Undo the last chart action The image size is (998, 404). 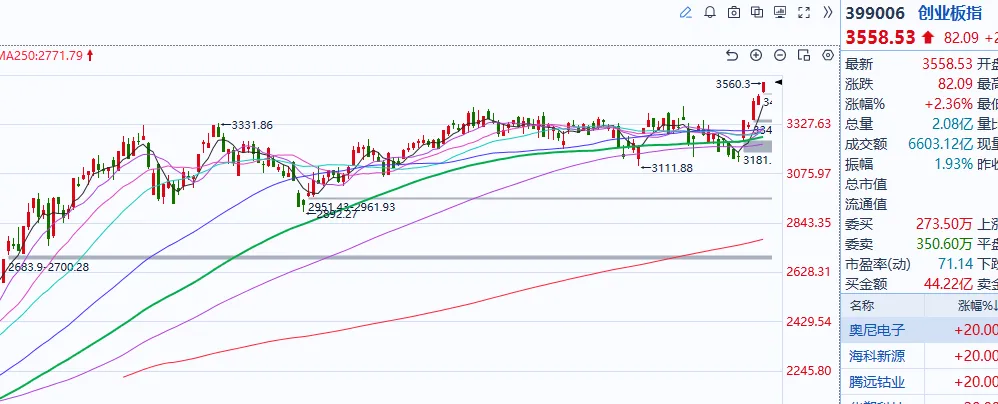[732, 55]
